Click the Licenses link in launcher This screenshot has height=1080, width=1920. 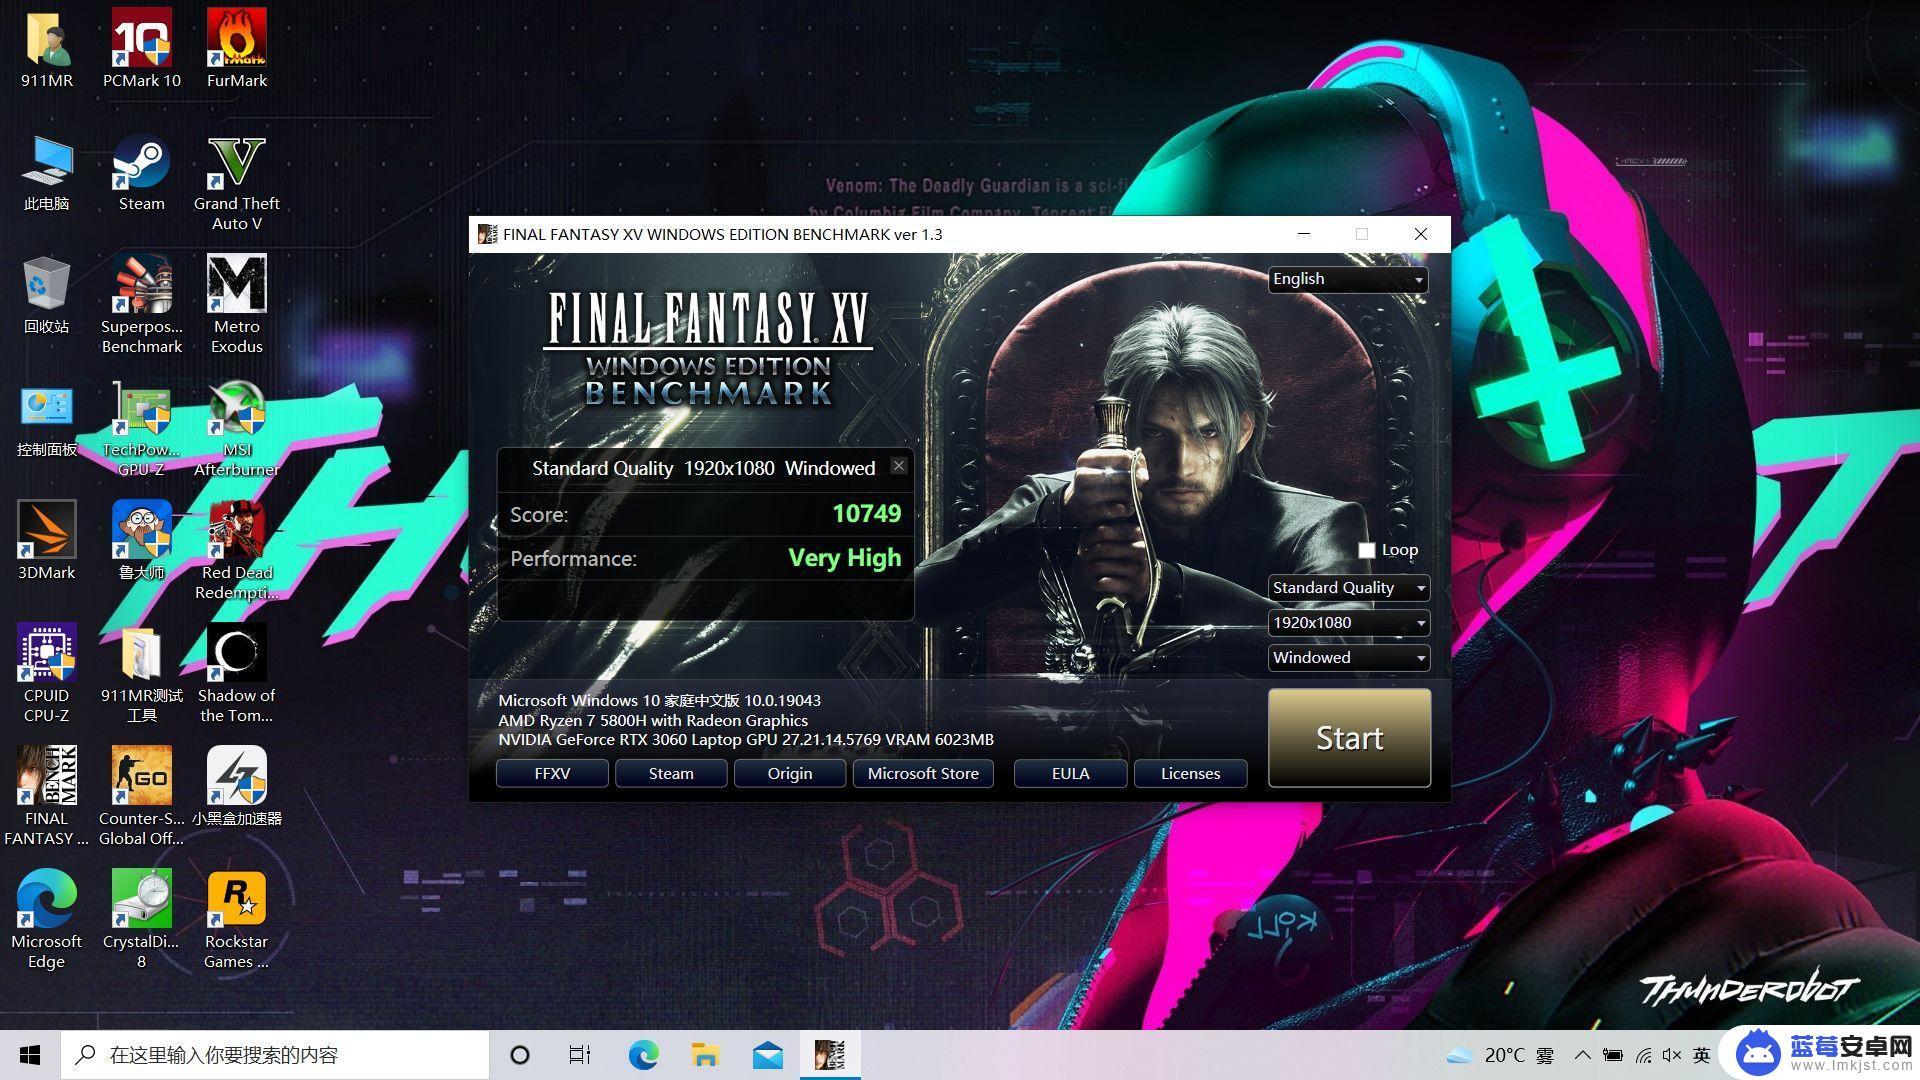(1188, 773)
